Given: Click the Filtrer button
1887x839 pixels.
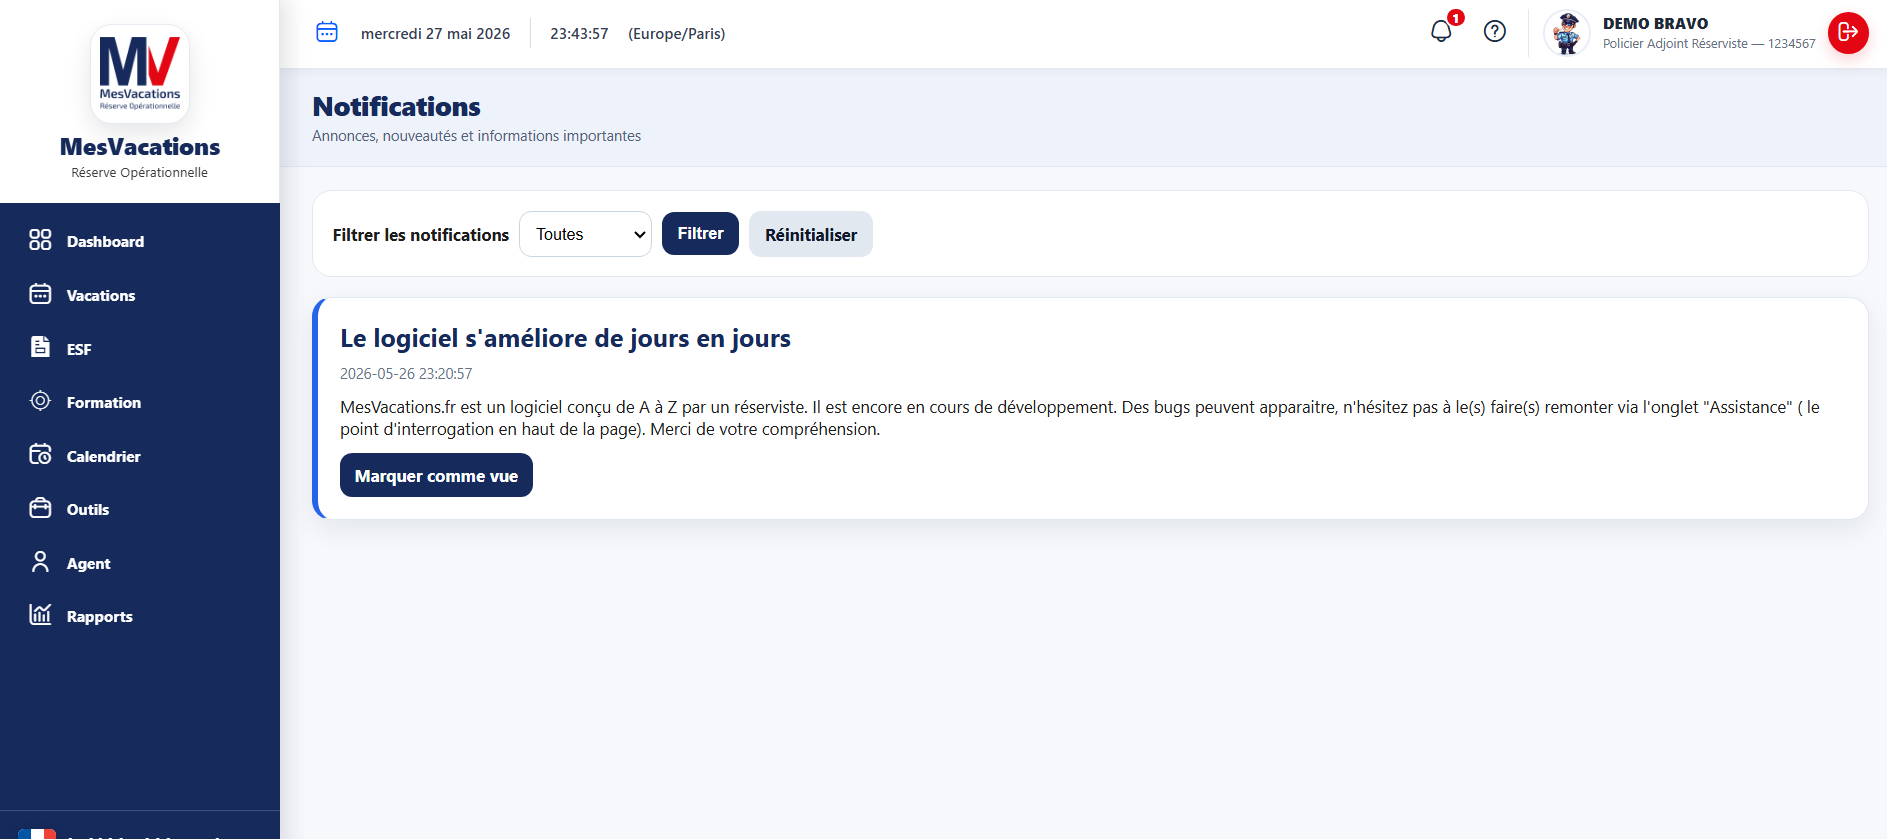Looking at the screenshot, I should [700, 233].
